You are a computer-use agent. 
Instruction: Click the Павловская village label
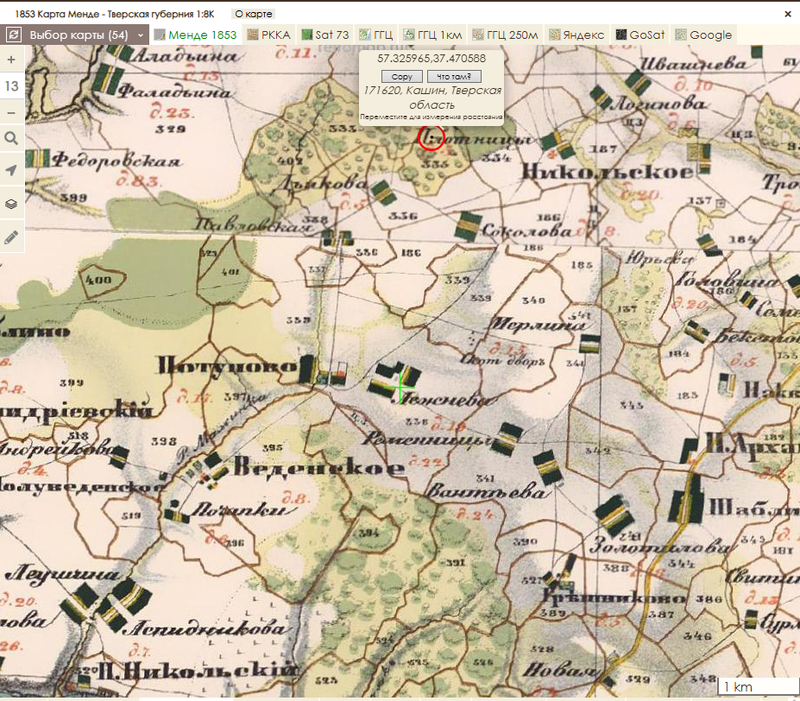tap(254, 224)
